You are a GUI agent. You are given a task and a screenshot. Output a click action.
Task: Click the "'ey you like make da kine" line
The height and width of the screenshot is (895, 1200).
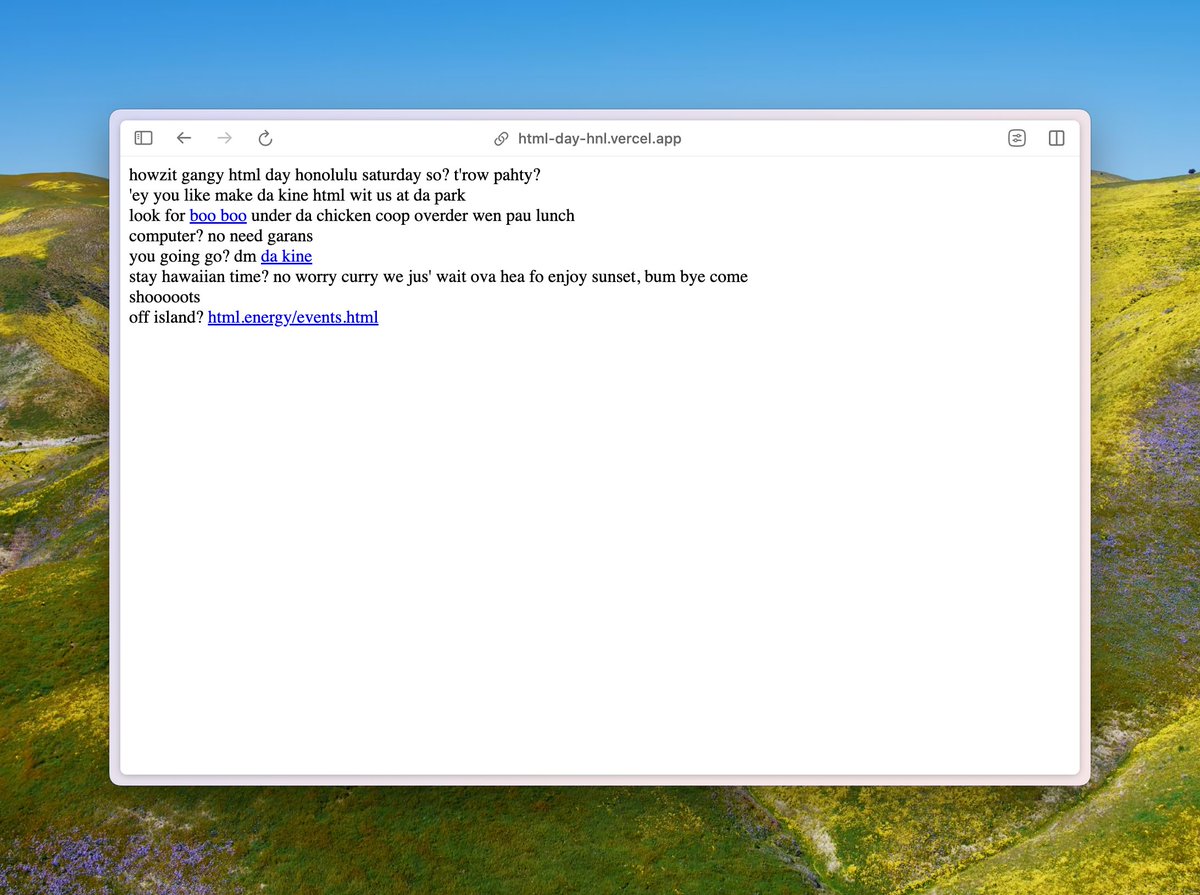(x=297, y=195)
